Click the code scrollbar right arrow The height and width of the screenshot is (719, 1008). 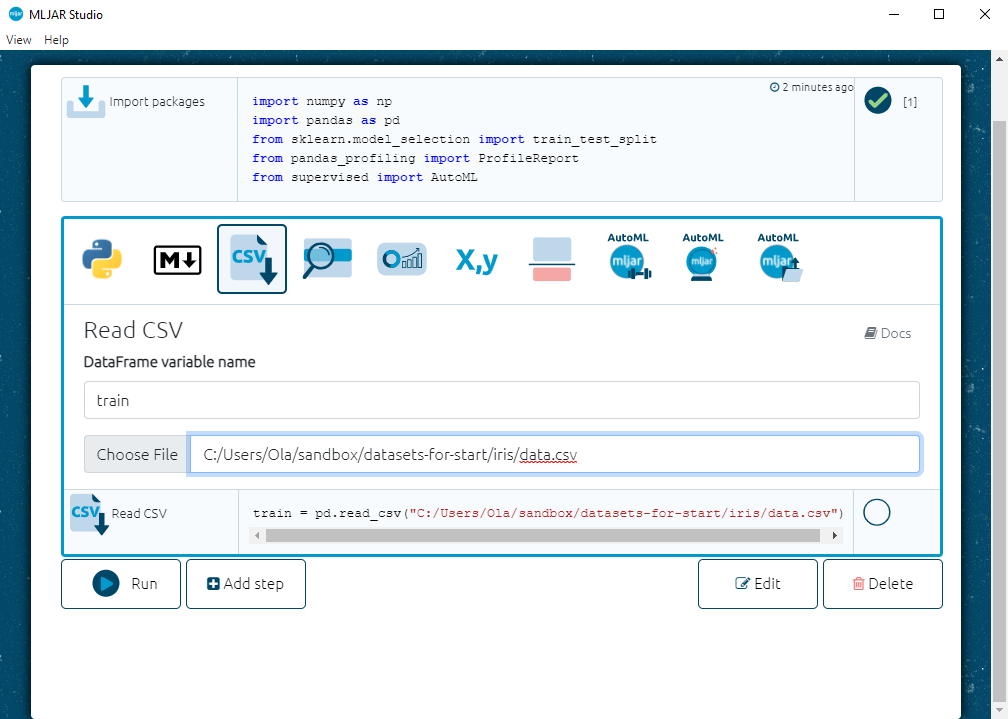click(834, 536)
